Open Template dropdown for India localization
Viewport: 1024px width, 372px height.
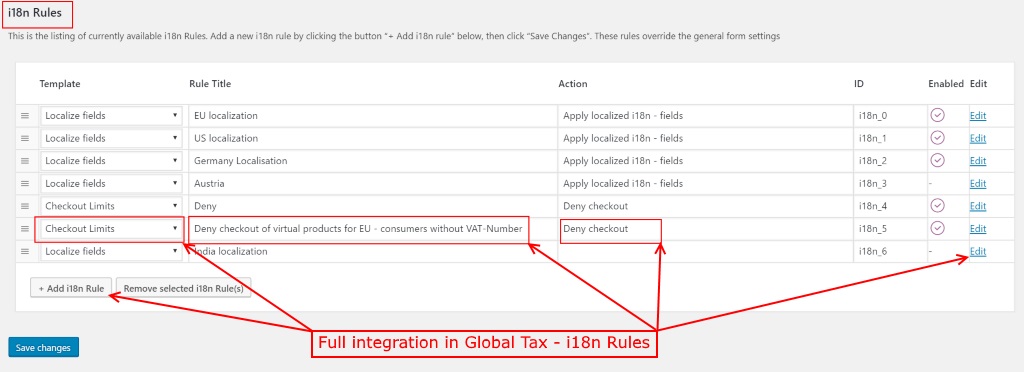[111, 251]
